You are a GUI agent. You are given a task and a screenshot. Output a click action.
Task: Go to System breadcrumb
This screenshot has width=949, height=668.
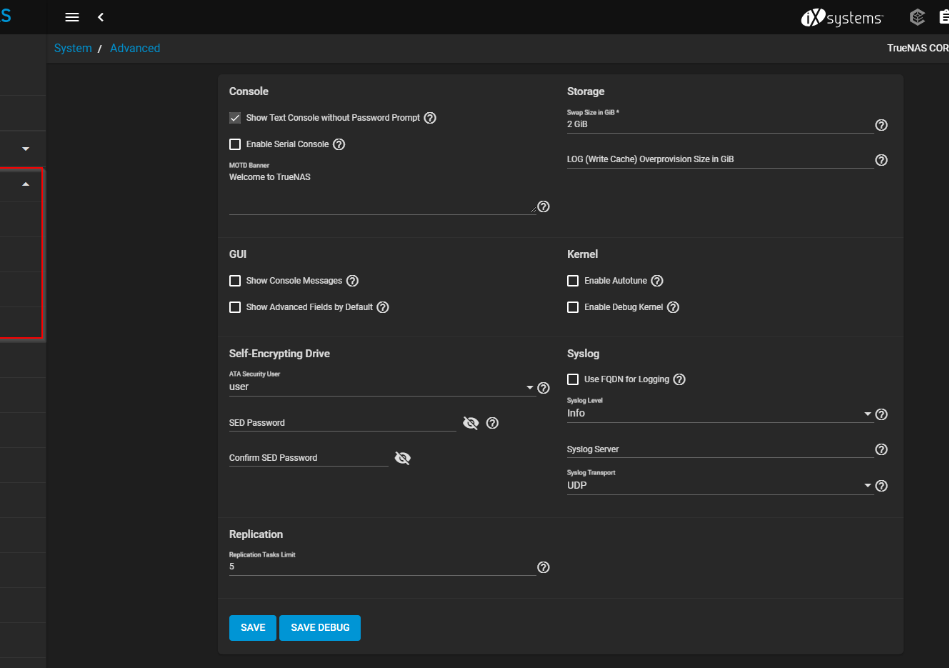[73, 48]
